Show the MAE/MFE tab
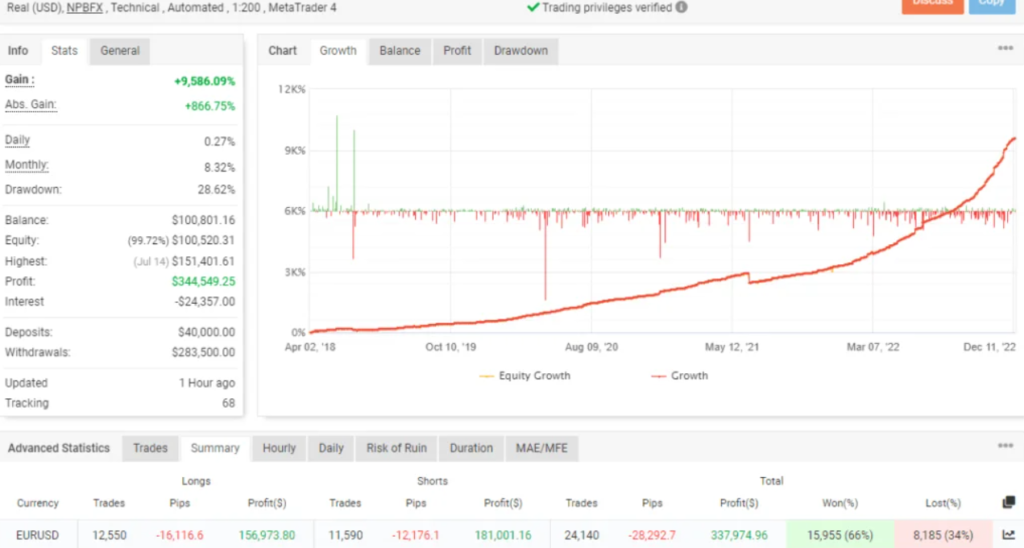 (x=541, y=448)
